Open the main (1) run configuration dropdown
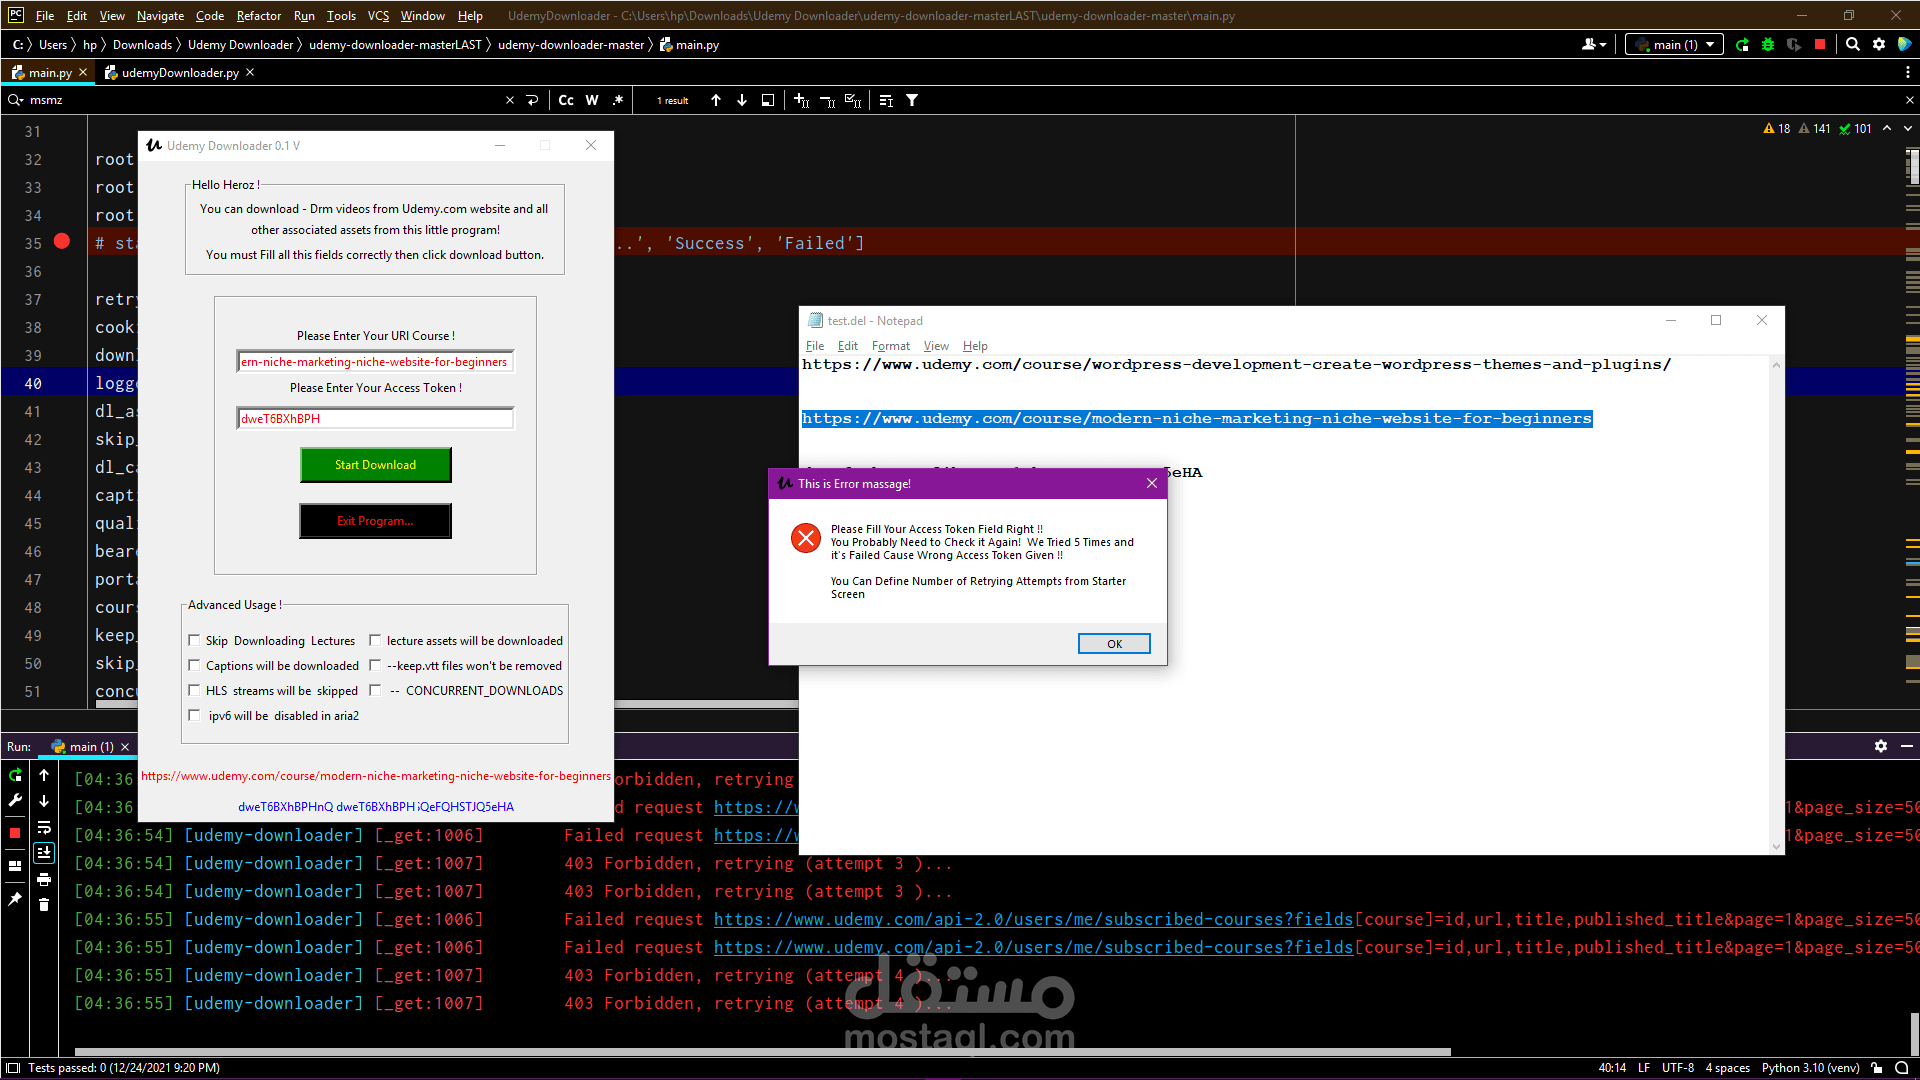The width and height of the screenshot is (1920, 1080). coord(1676,45)
